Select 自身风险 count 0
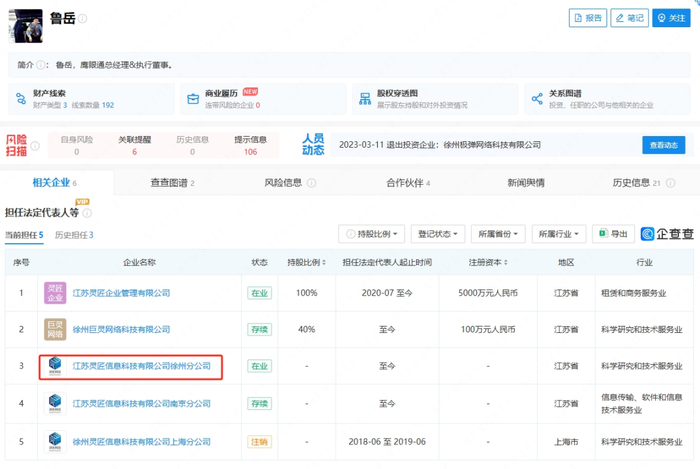Screen dimensions: 700x469 77,152
